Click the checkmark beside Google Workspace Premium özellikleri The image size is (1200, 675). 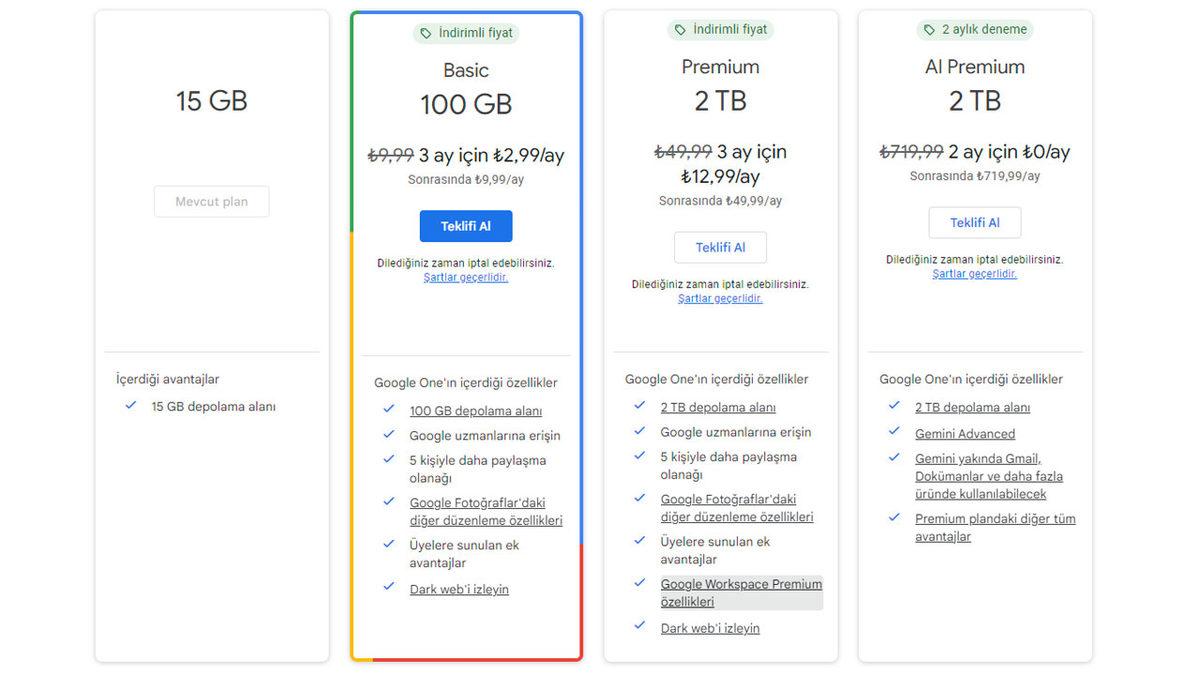pyautogui.click(x=639, y=583)
